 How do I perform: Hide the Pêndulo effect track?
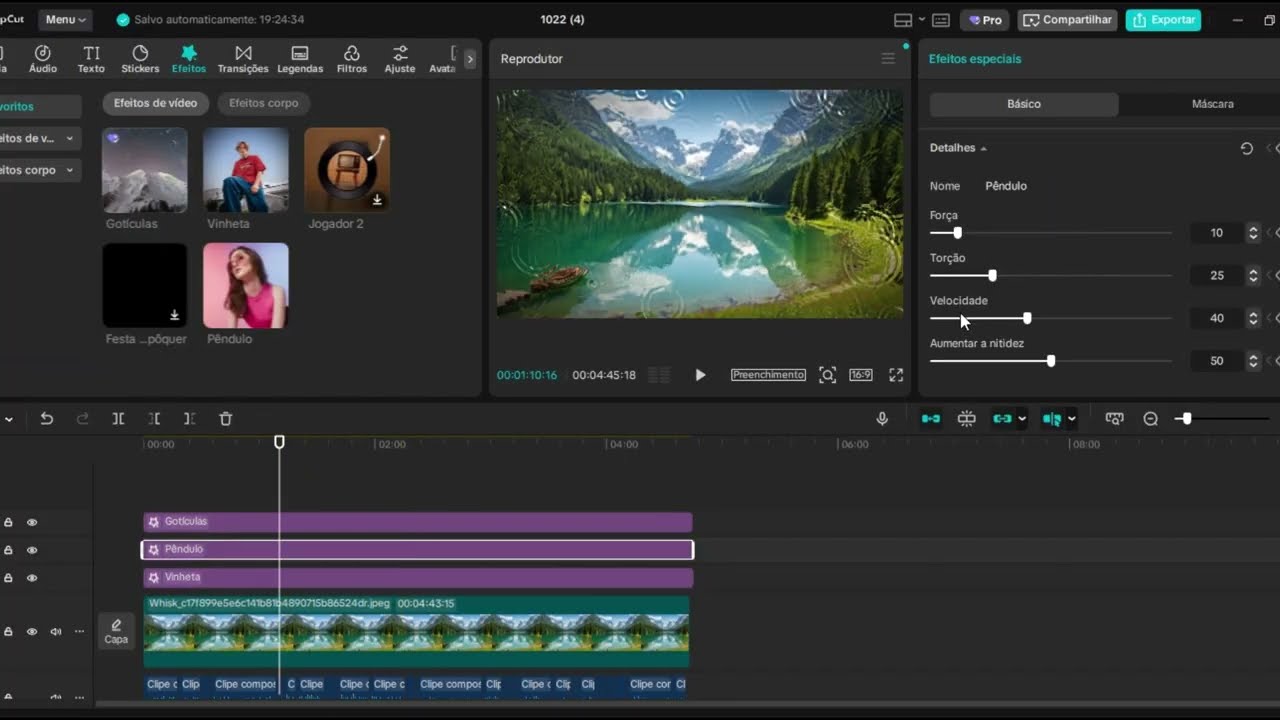pyautogui.click(x=32, y=550)
